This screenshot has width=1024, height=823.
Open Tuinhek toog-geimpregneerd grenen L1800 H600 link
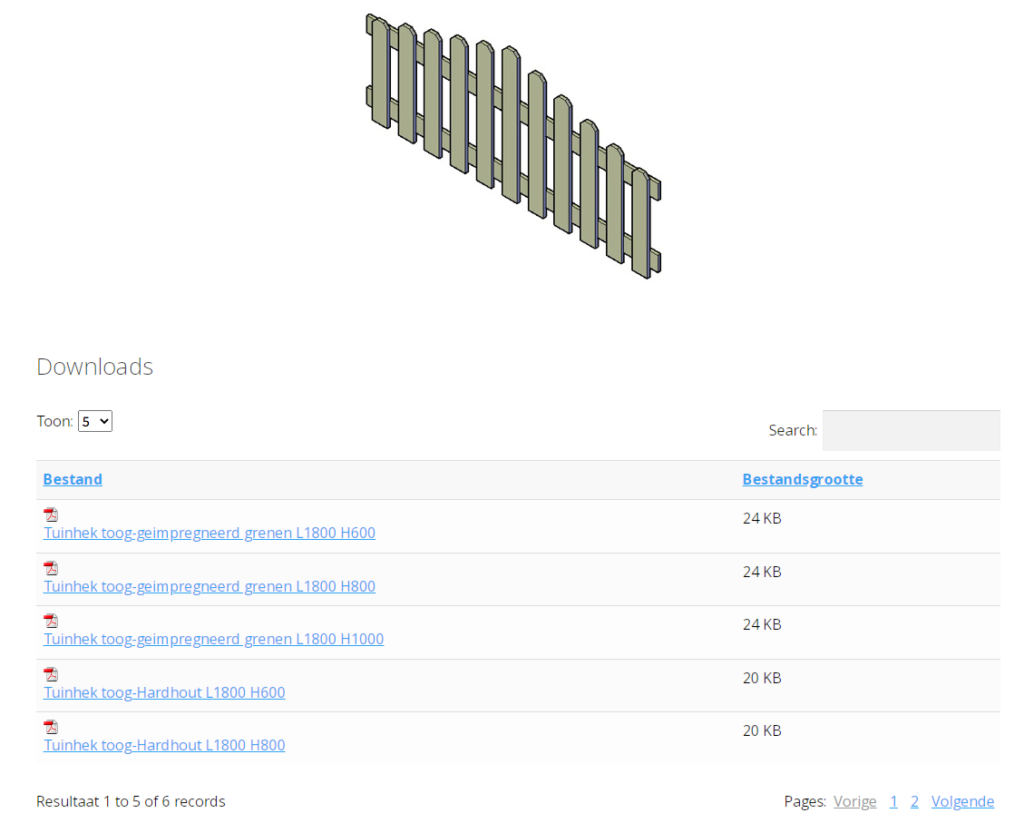click(x=209, y=533)
